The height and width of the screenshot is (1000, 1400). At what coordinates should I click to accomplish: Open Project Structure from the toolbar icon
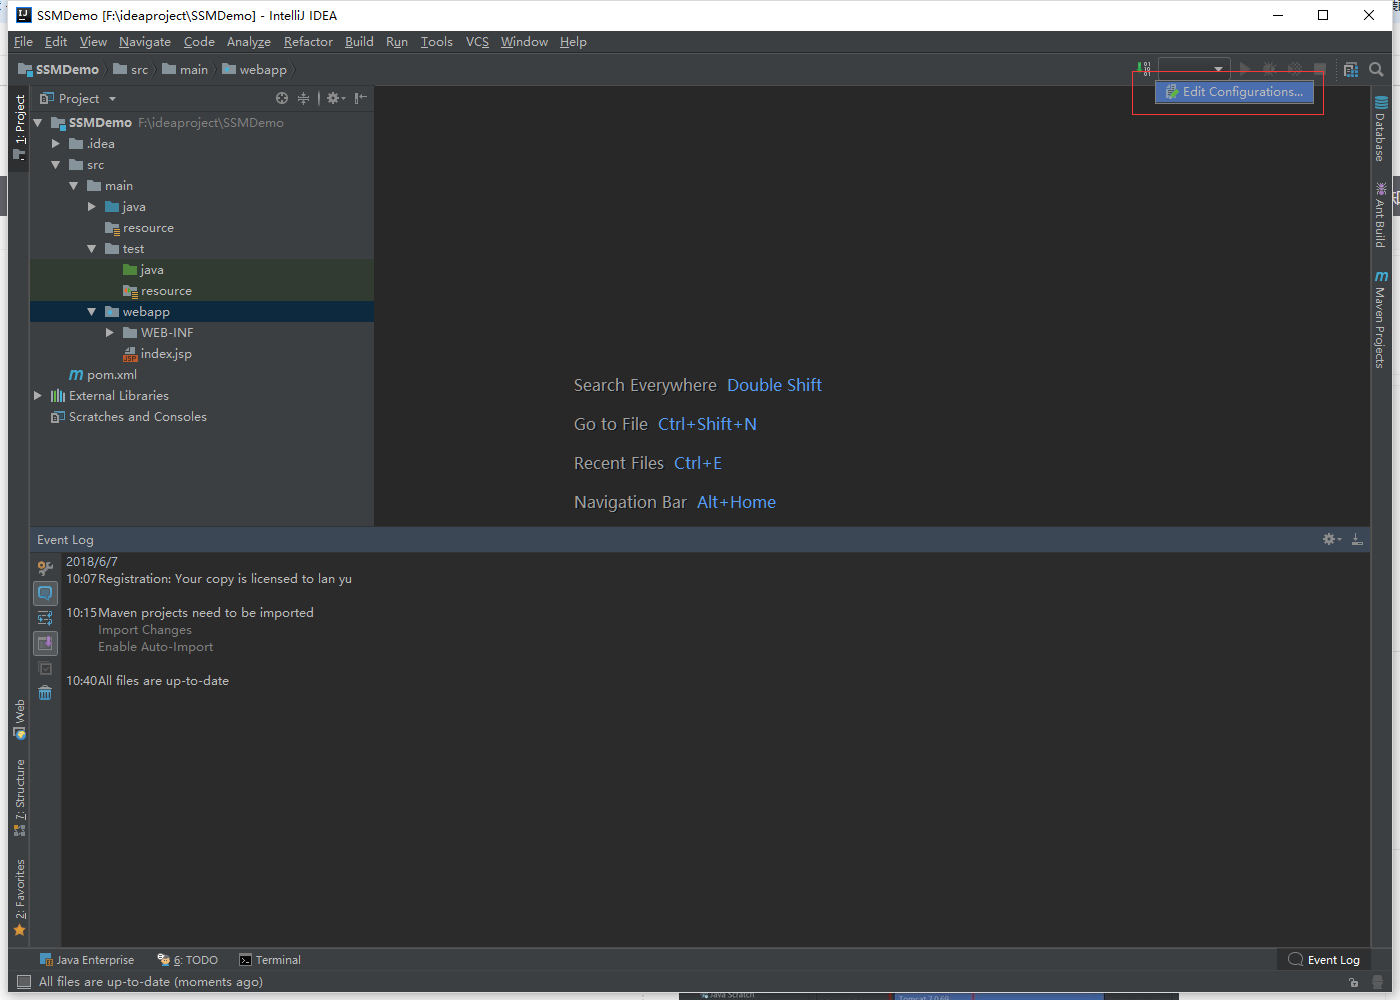[1351, 69]
